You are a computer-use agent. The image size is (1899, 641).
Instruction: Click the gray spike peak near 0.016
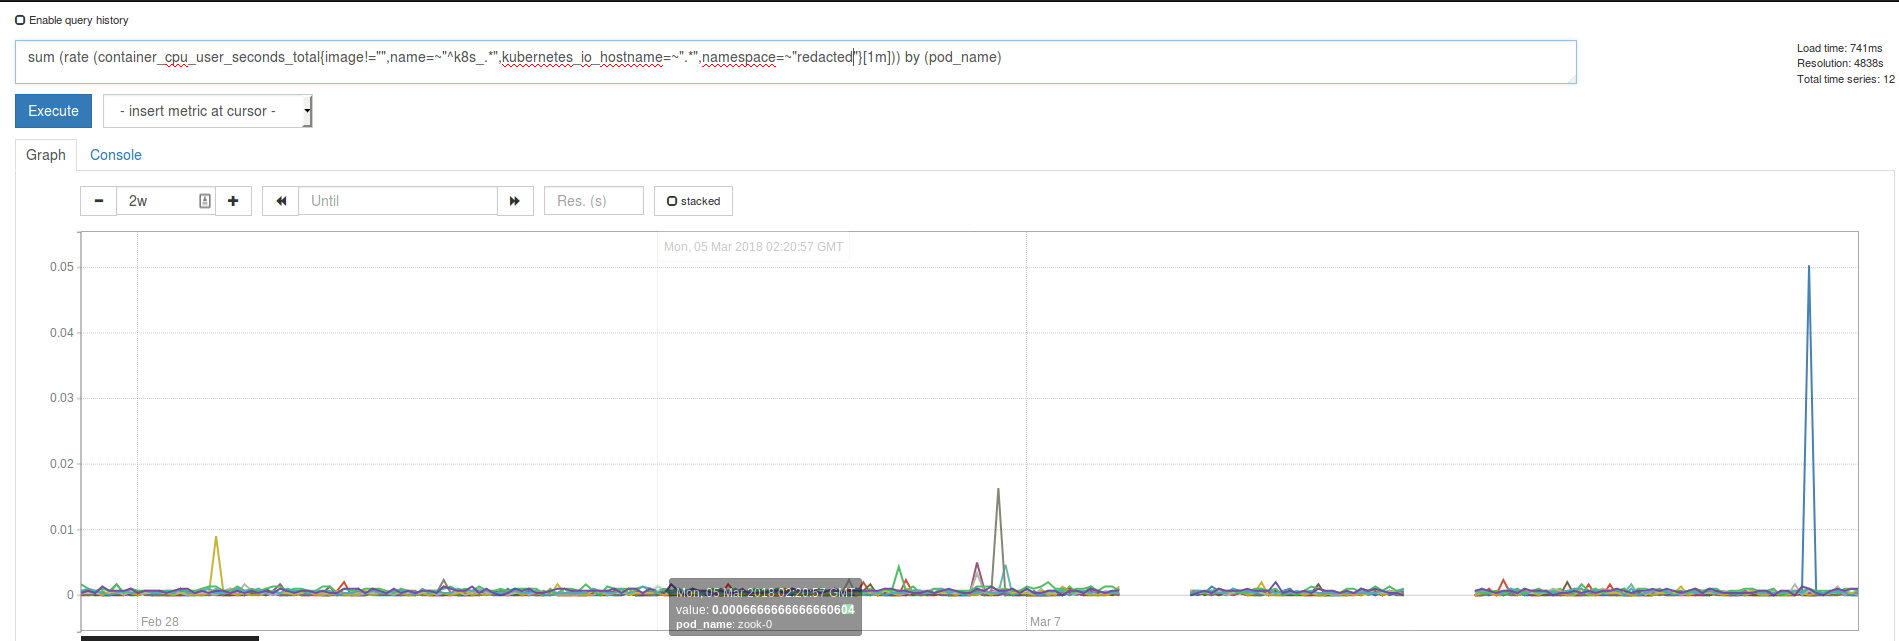point(998,490)
